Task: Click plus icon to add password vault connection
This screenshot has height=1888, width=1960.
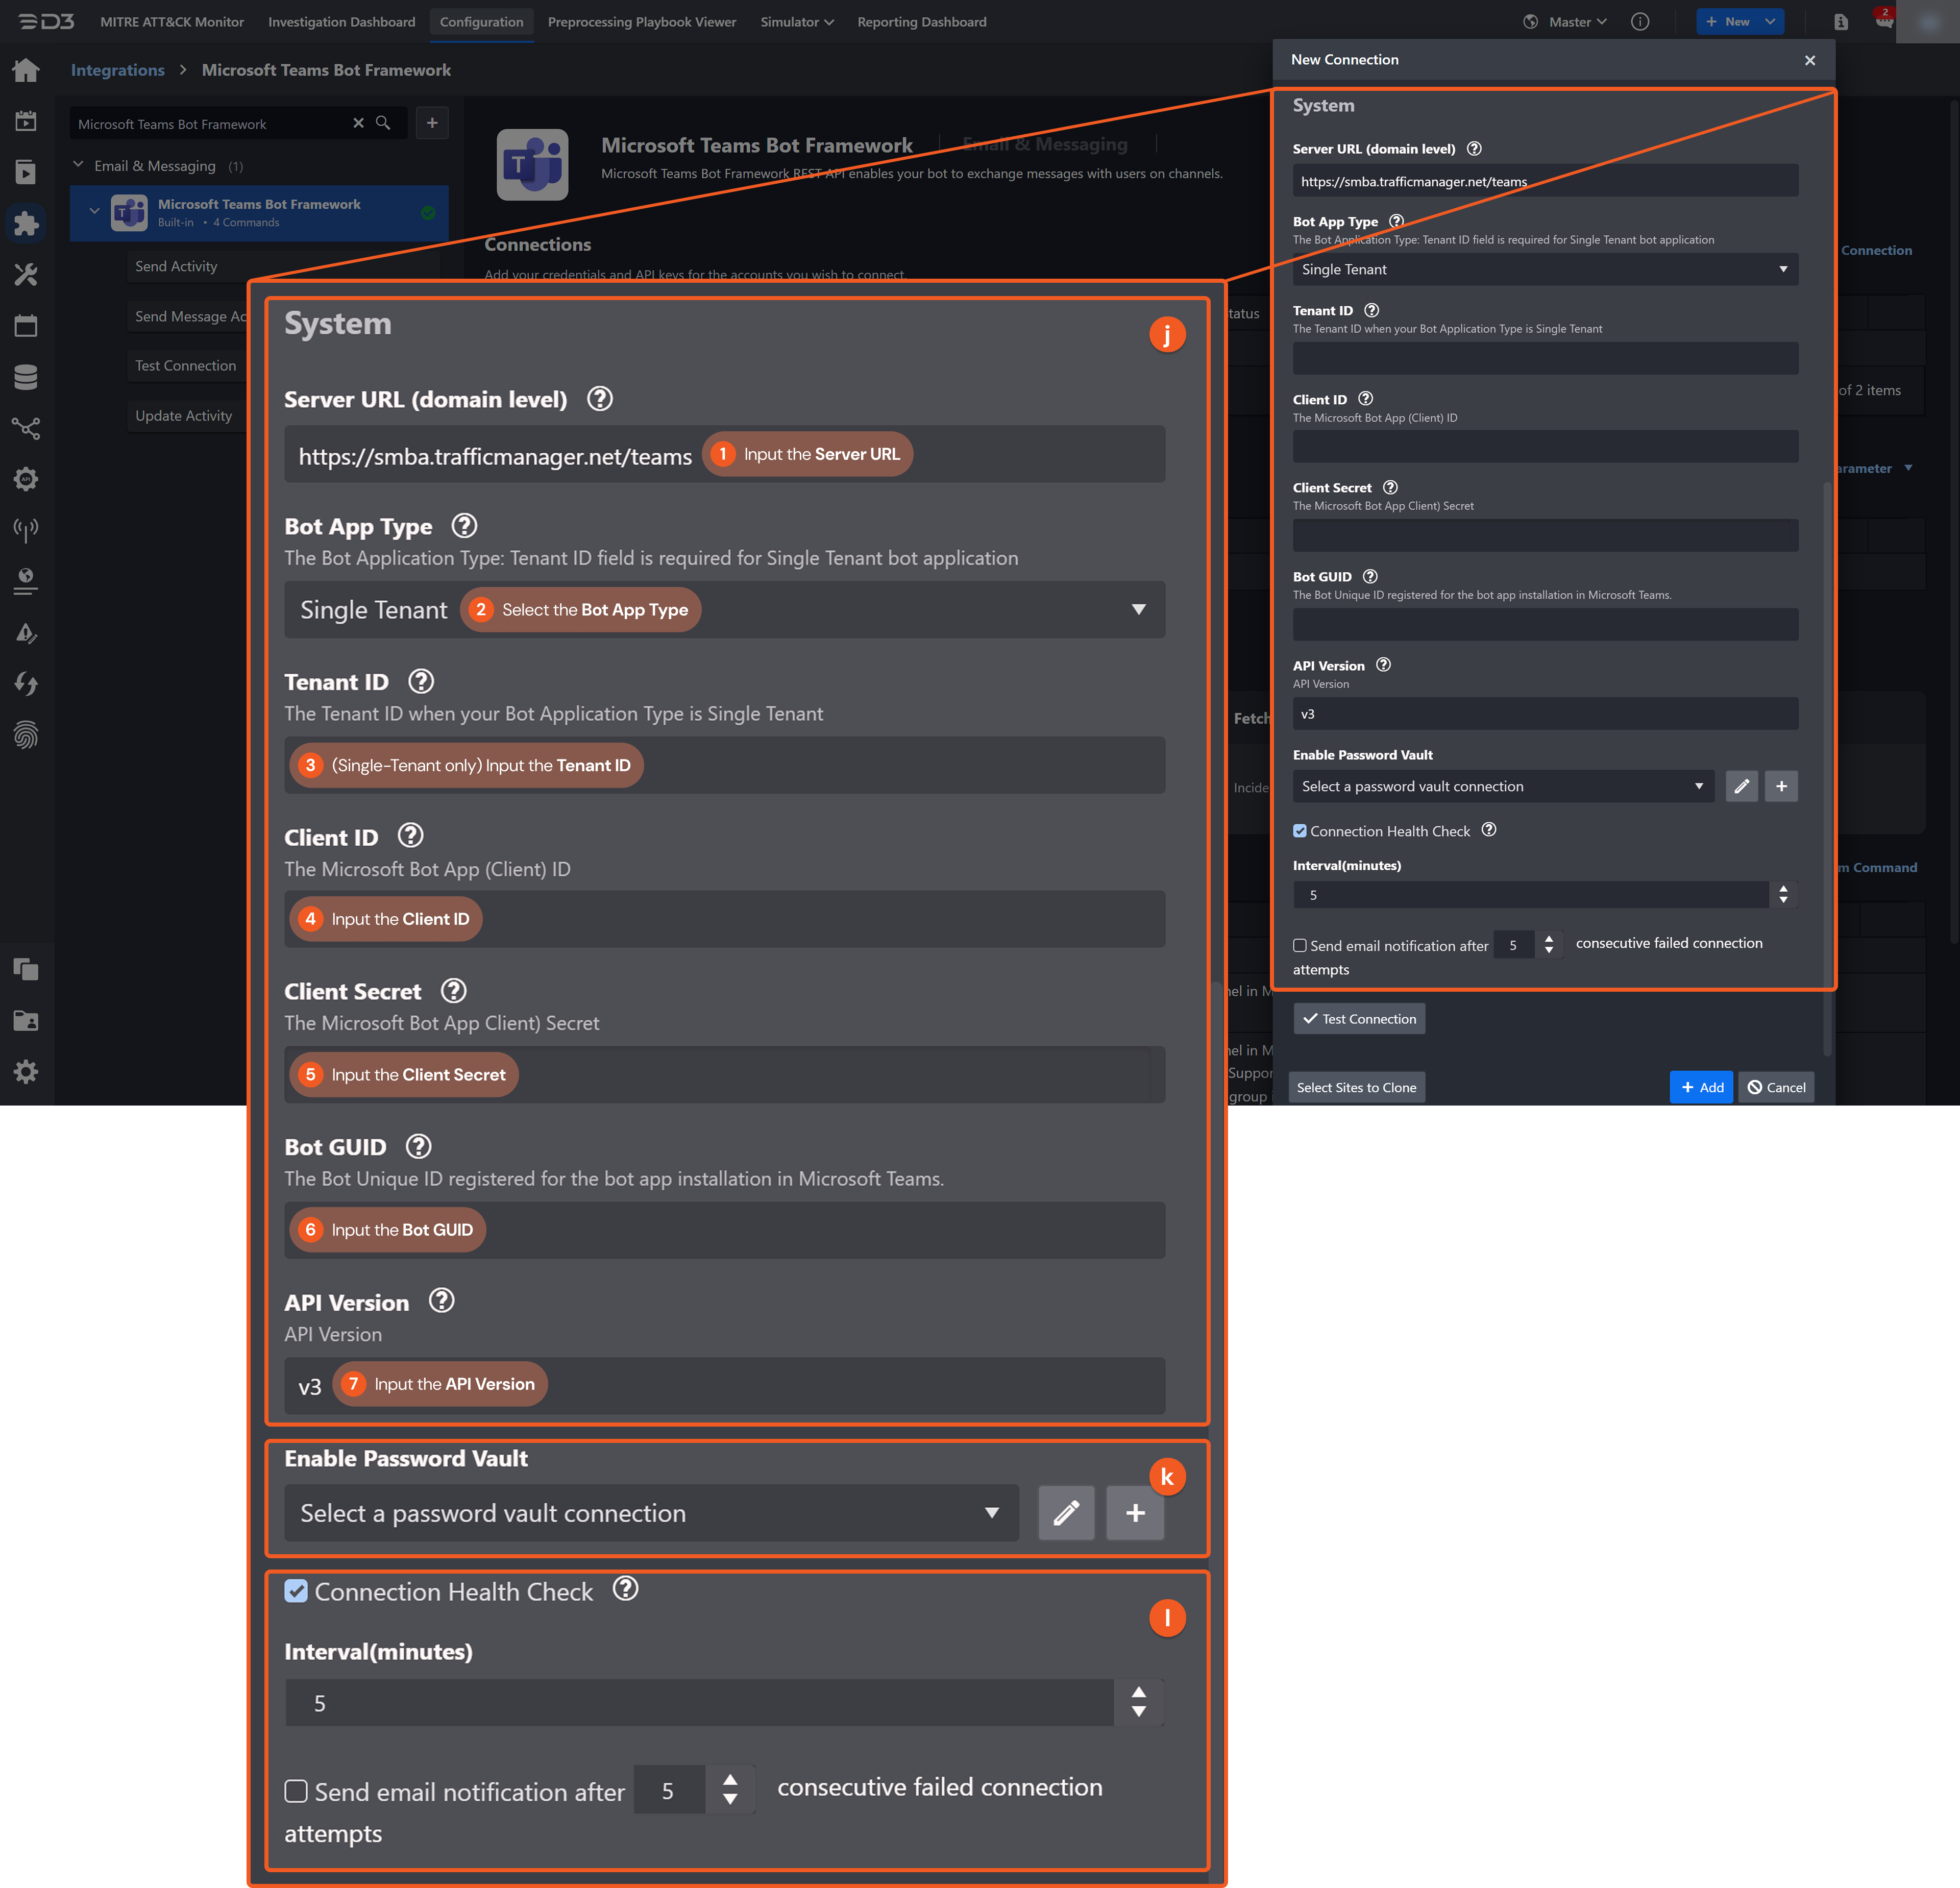Action: click(x=1781, y=786)
